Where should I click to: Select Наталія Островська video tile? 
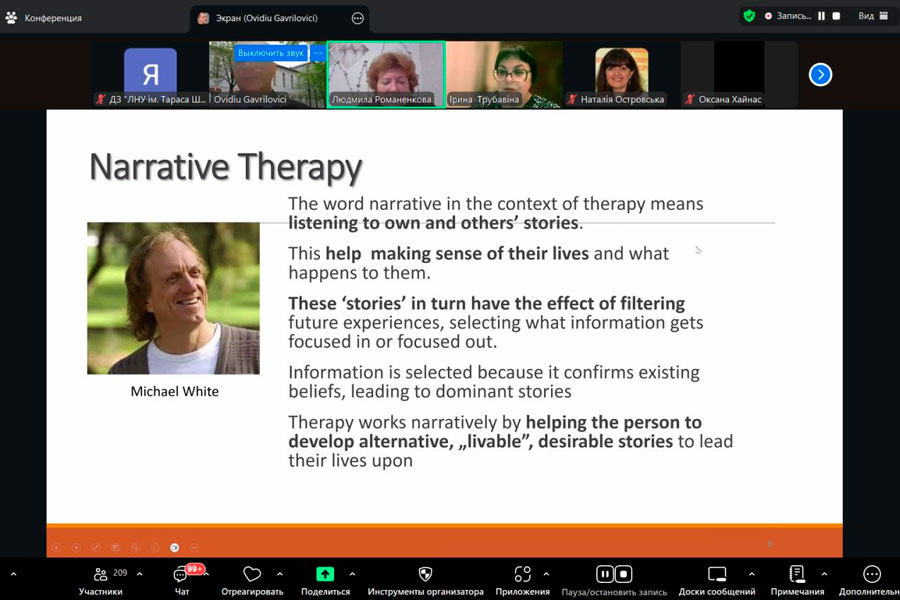622,74
